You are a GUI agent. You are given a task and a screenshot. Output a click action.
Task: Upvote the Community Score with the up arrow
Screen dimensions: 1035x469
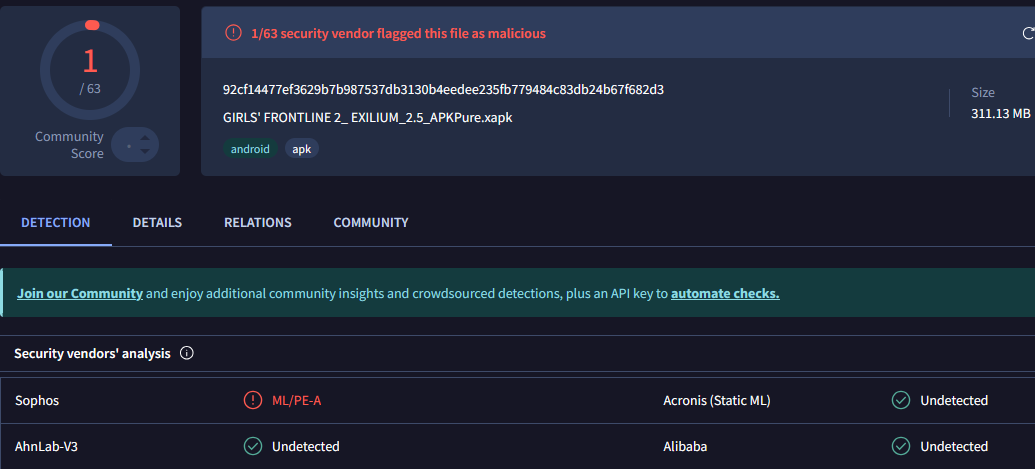click(x=145, y=138)
